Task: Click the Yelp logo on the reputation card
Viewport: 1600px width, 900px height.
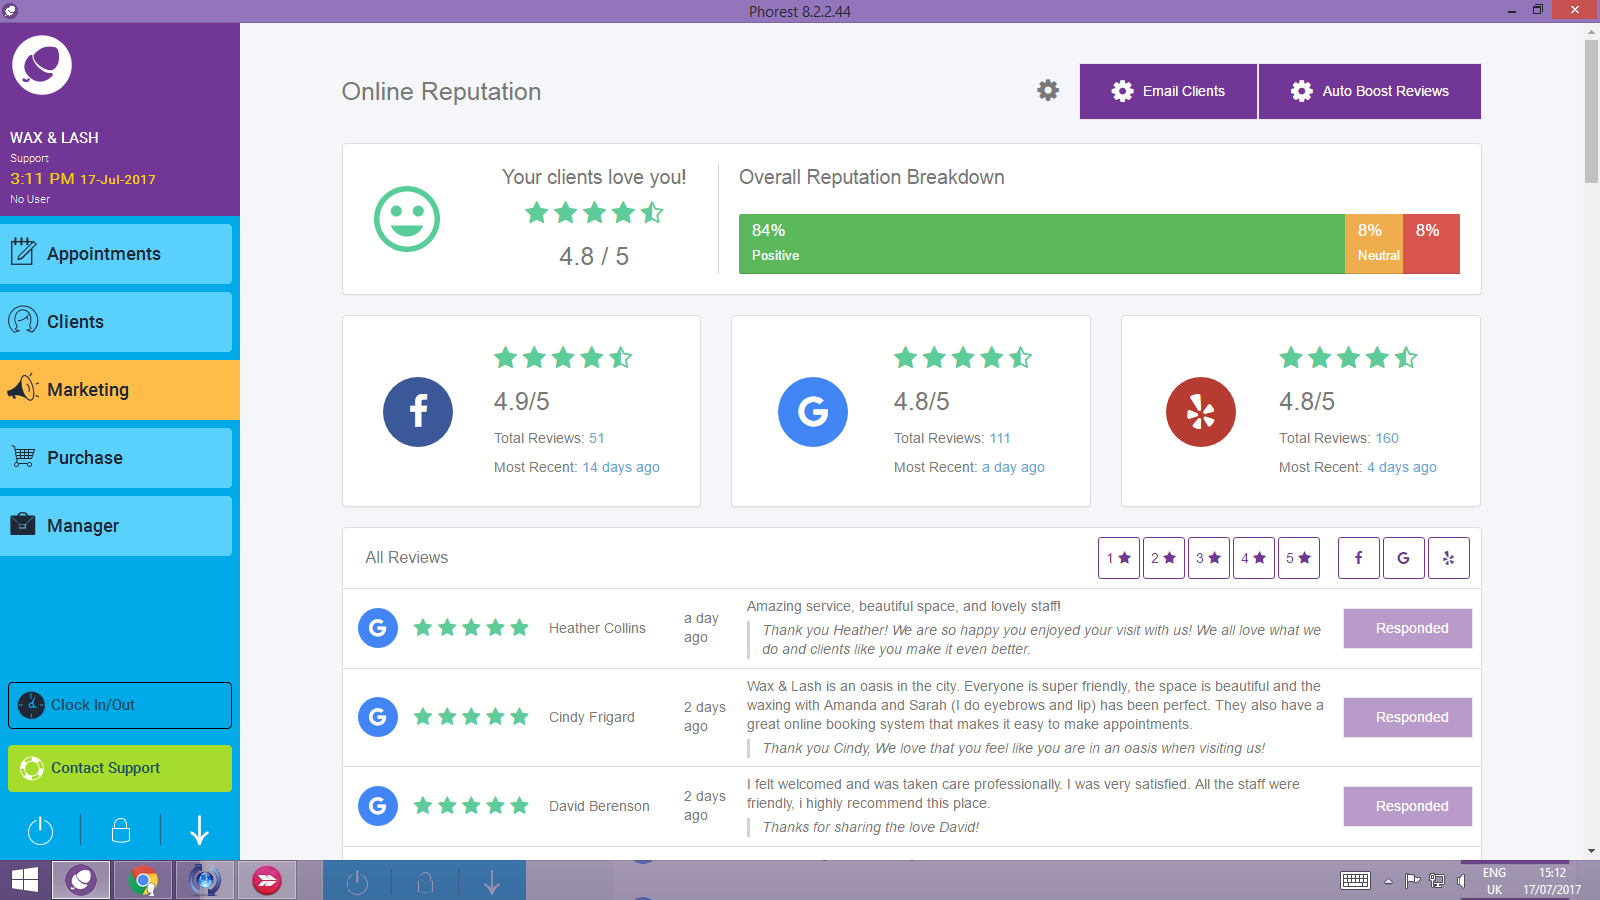Action: pos(1200,412)
